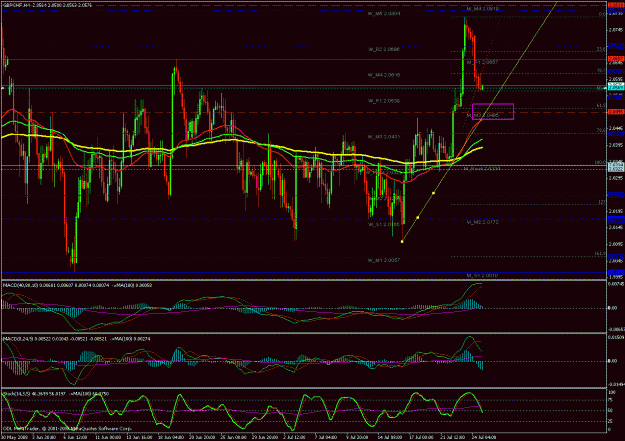This screenshot has width=625, height=441.
Task: Click the 2 Jul 12:00 time axis label
Action: click(x=295, y=437)
